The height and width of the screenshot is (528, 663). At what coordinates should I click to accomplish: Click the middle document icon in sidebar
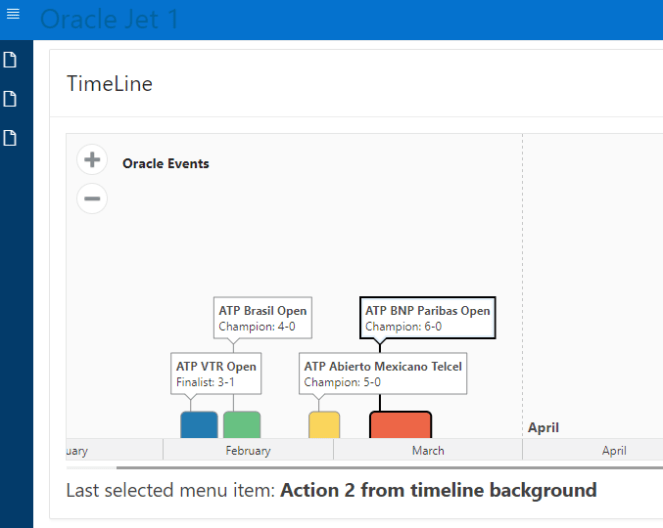[x=10, y=99]
